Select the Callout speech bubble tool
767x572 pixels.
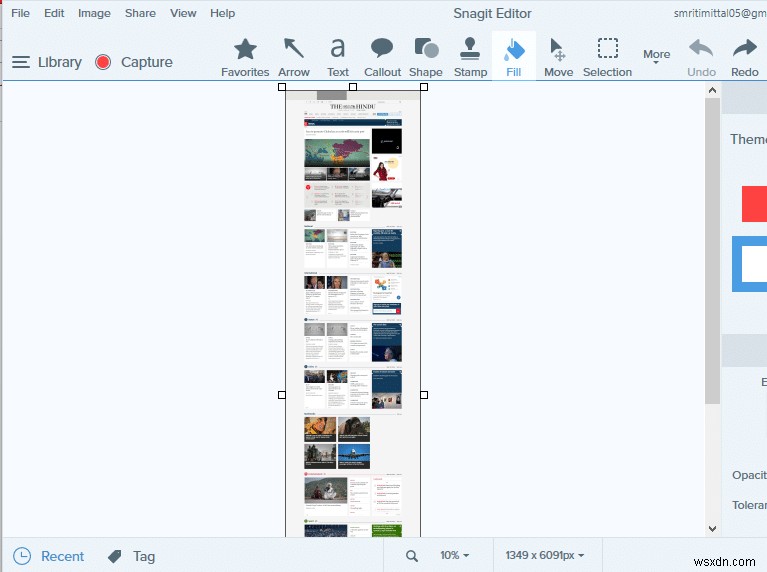(382, 57)
